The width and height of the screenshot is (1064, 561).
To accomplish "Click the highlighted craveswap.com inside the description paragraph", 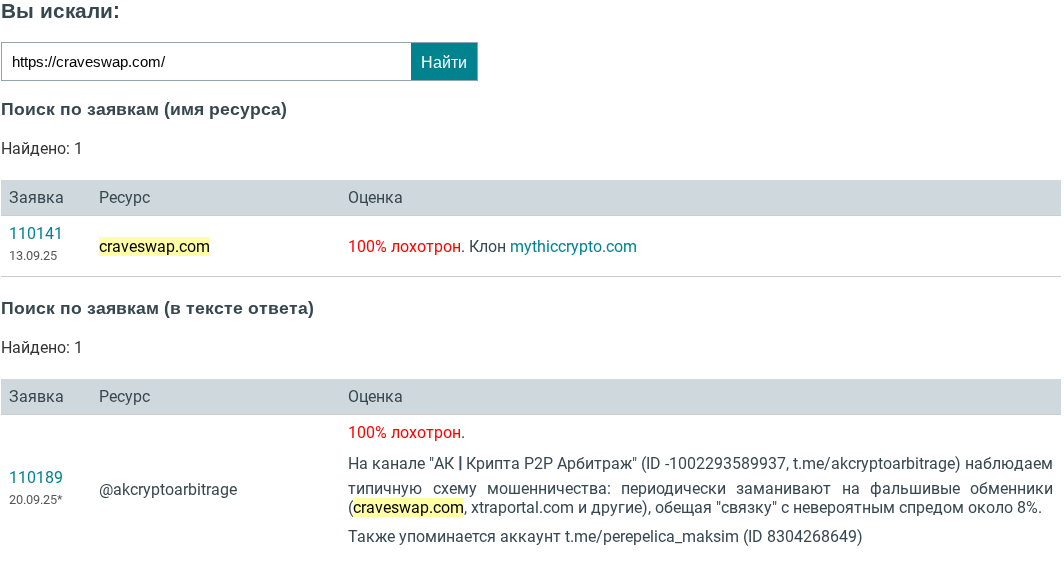I will click(408, 508).
